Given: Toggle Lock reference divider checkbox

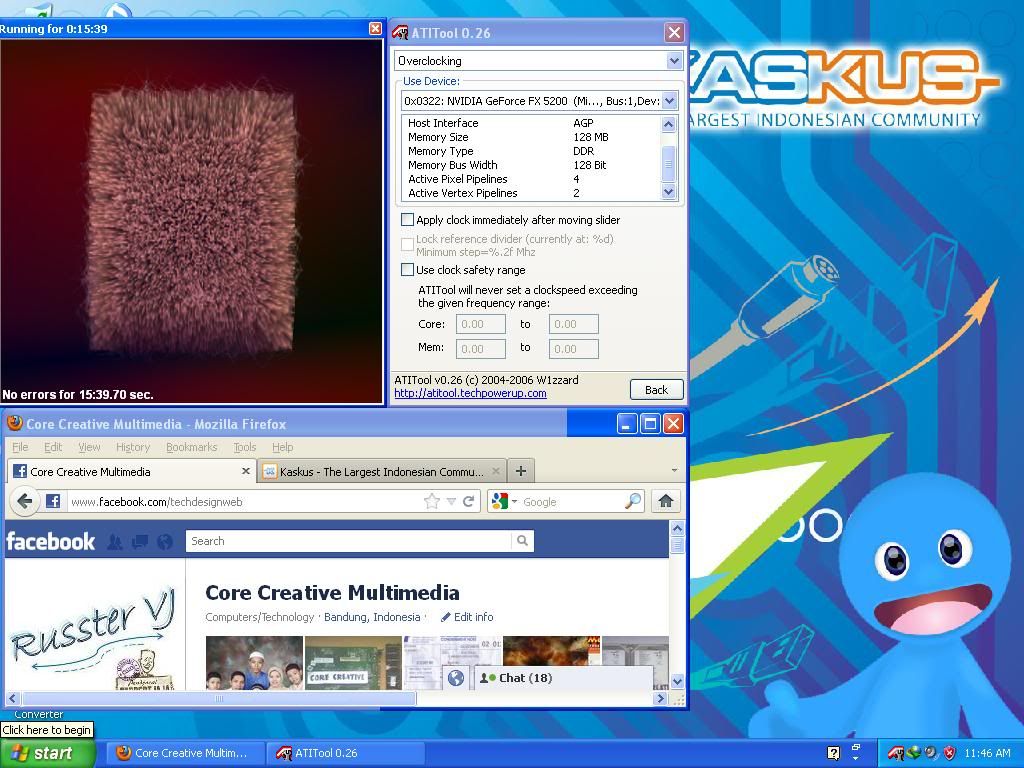Looking at the screenshot, I should (407, 245).
